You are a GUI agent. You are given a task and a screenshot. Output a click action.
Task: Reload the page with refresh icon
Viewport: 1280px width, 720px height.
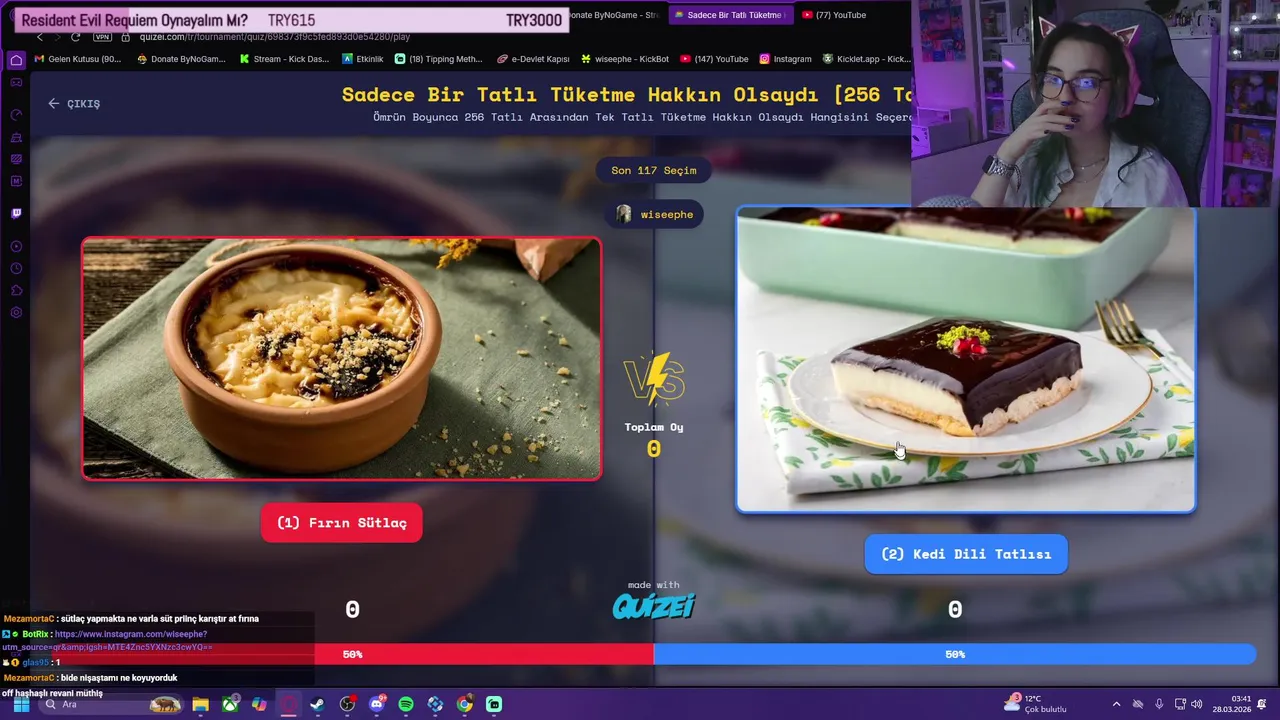(75, 37)
